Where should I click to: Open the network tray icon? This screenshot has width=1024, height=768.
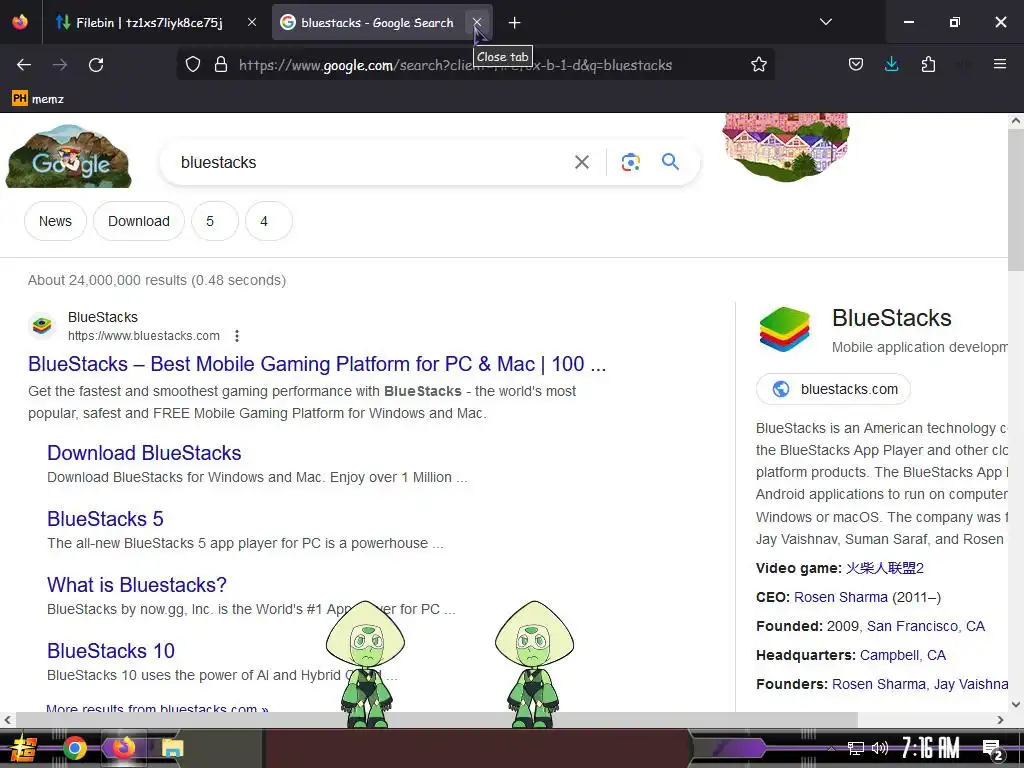pyautogui.click(x=855, y=748)
